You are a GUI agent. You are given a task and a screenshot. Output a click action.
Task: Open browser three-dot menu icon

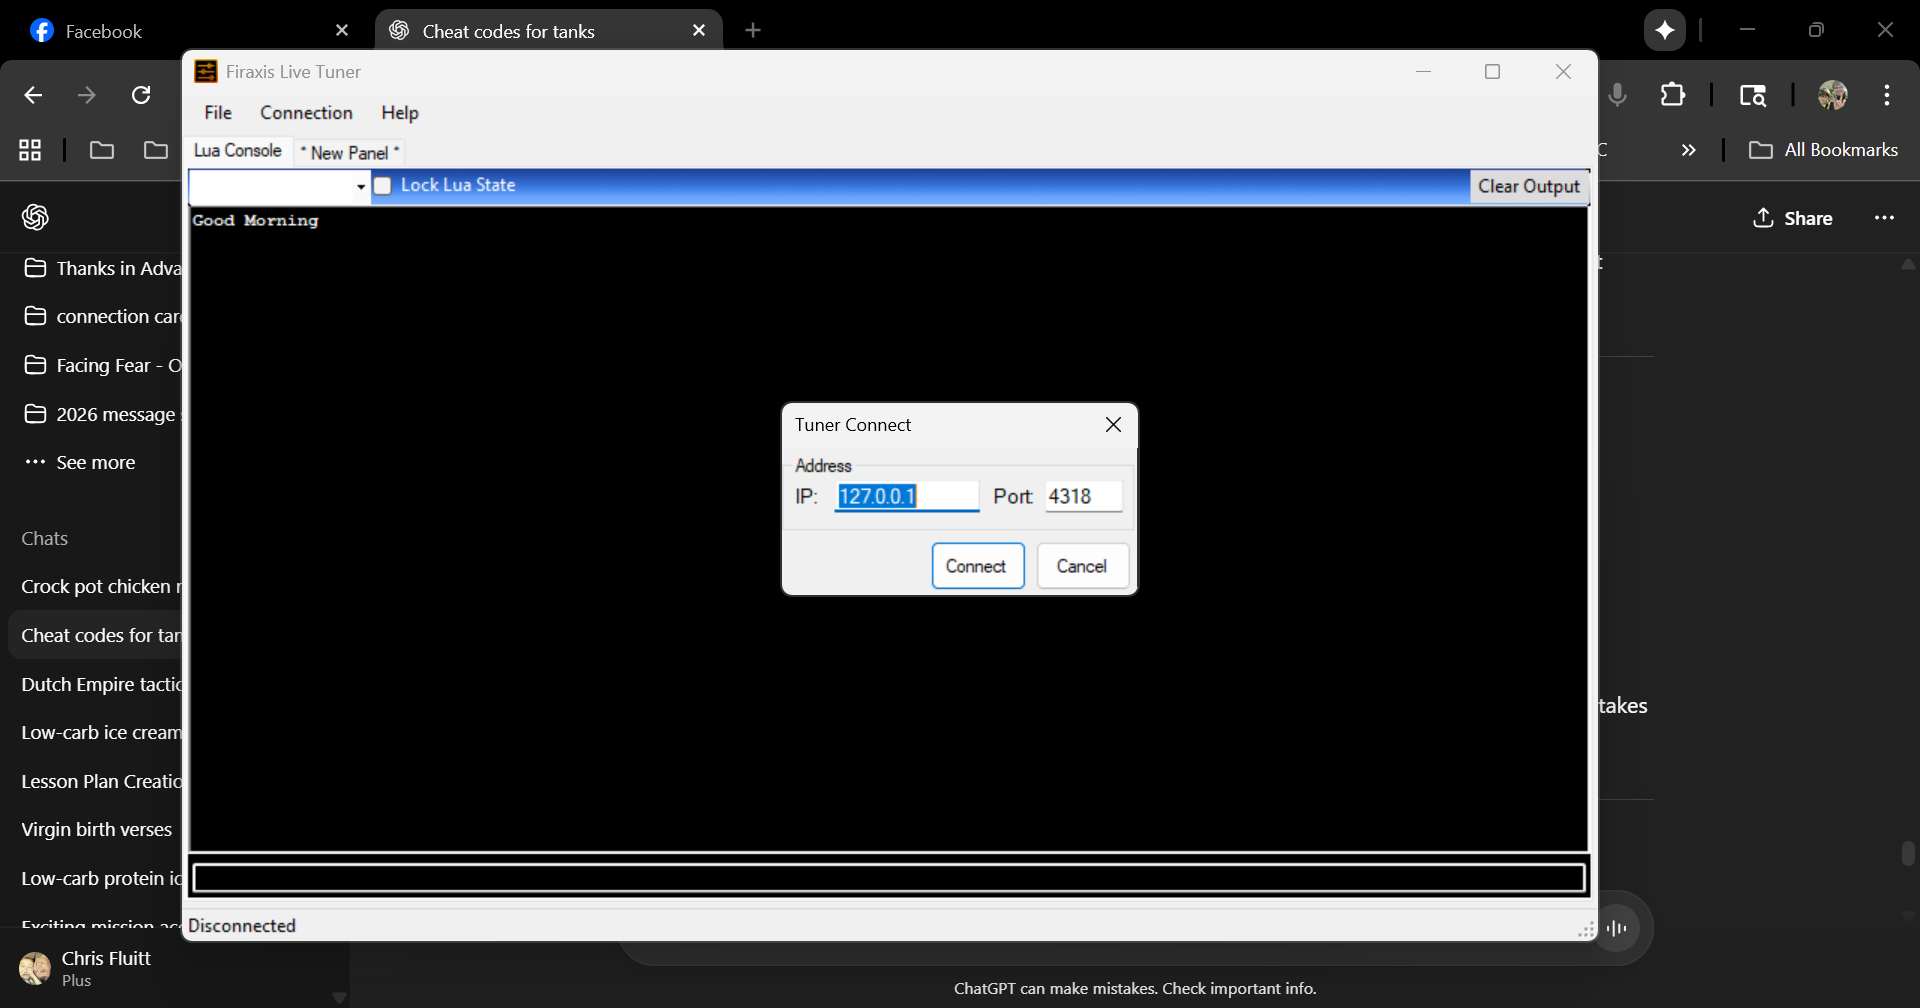[1886, 95]
